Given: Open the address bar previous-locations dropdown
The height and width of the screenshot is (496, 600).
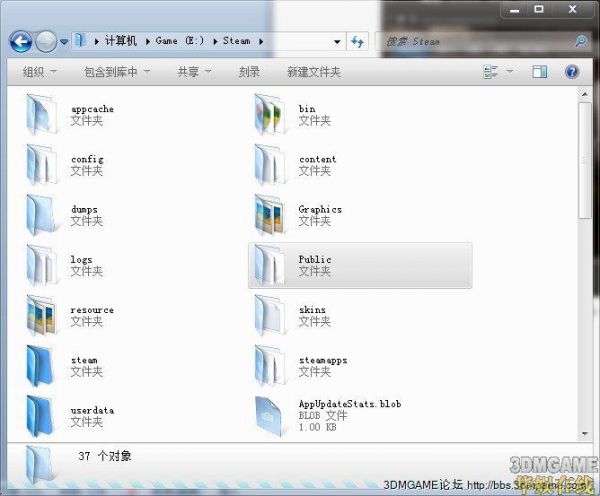Looking at the screenshot, I should coord(337,41).
